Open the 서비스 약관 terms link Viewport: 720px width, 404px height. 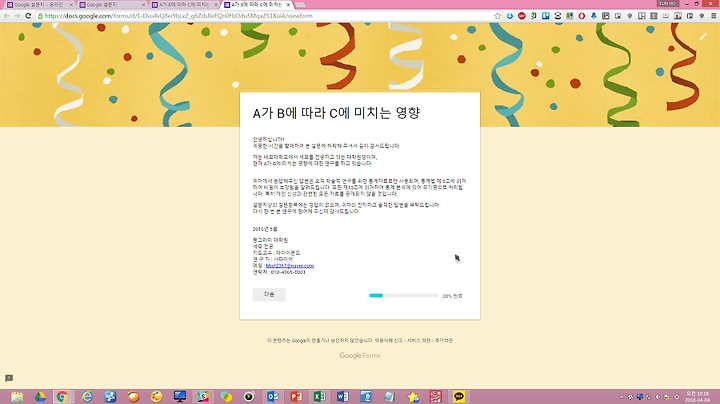[419, 341]
